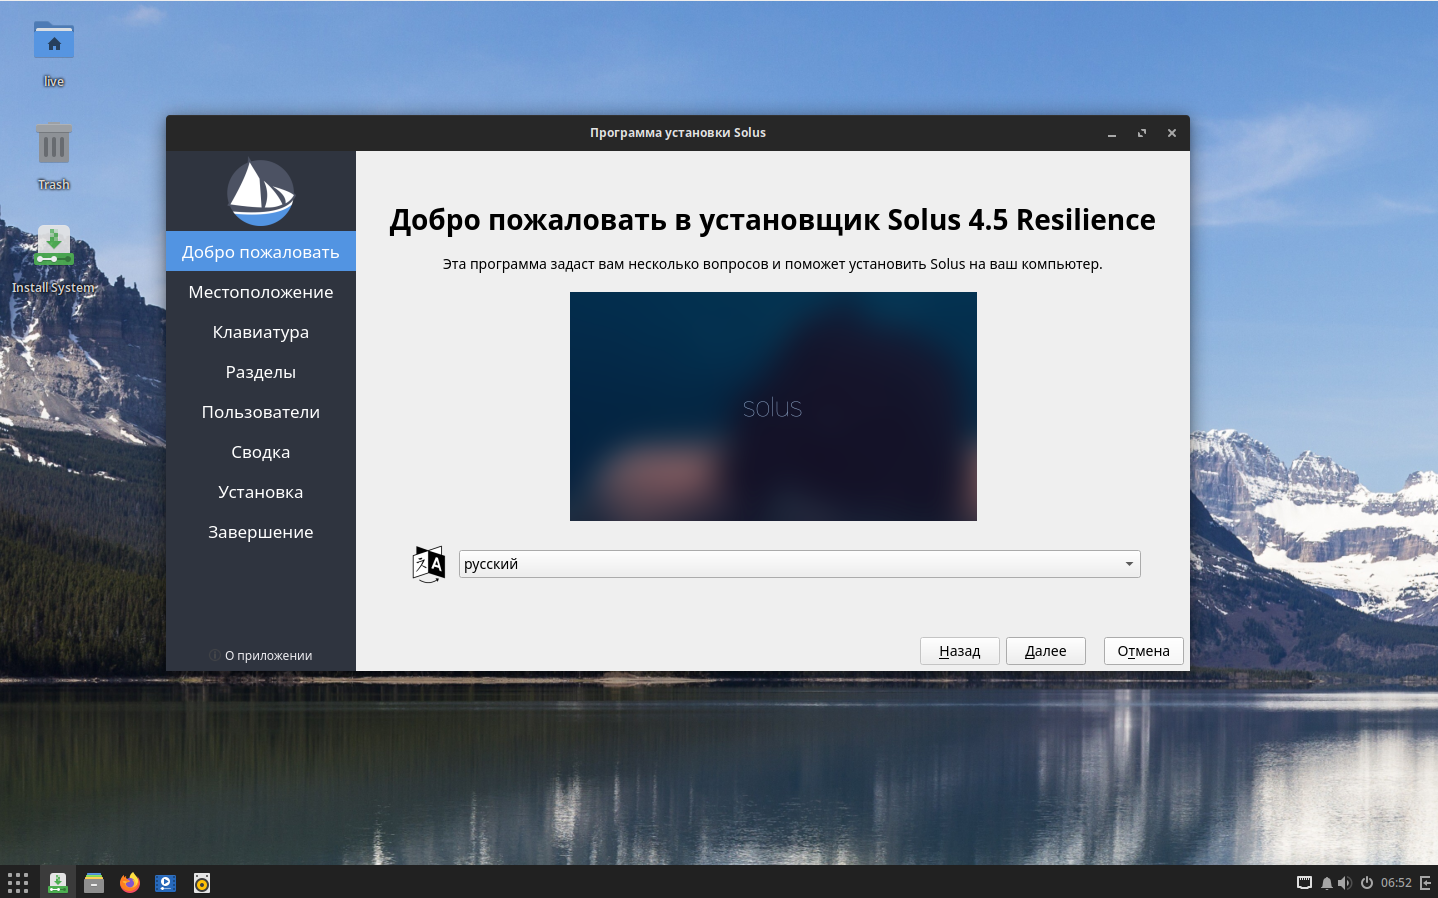Go to the Установка step
1438x898 pixels.
point(261,492)
